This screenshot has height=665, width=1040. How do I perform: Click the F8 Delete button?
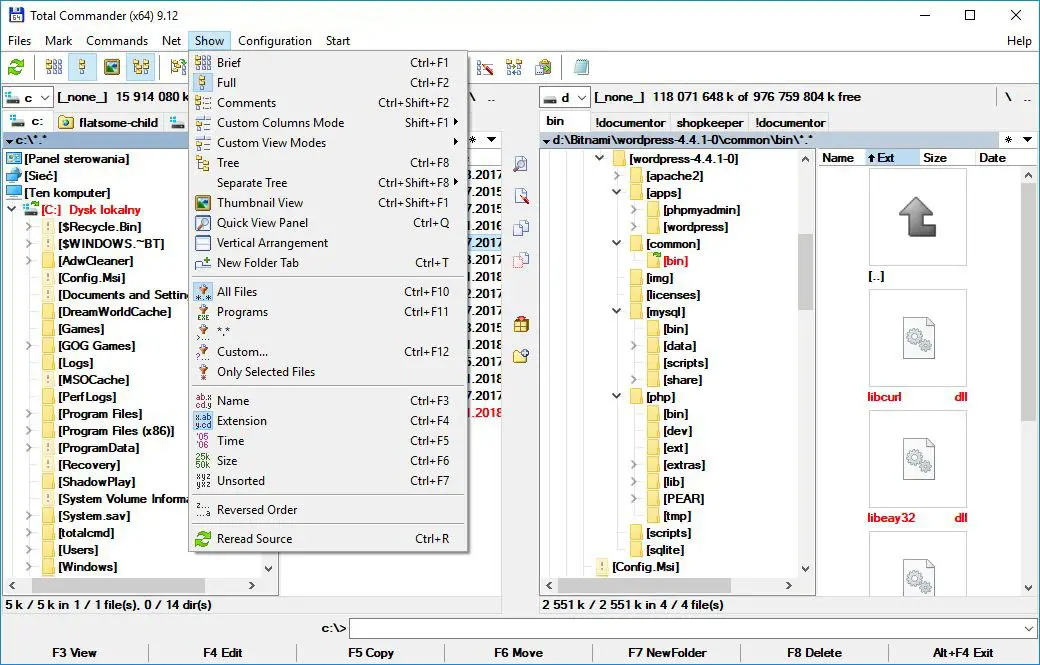coord(814,653)
